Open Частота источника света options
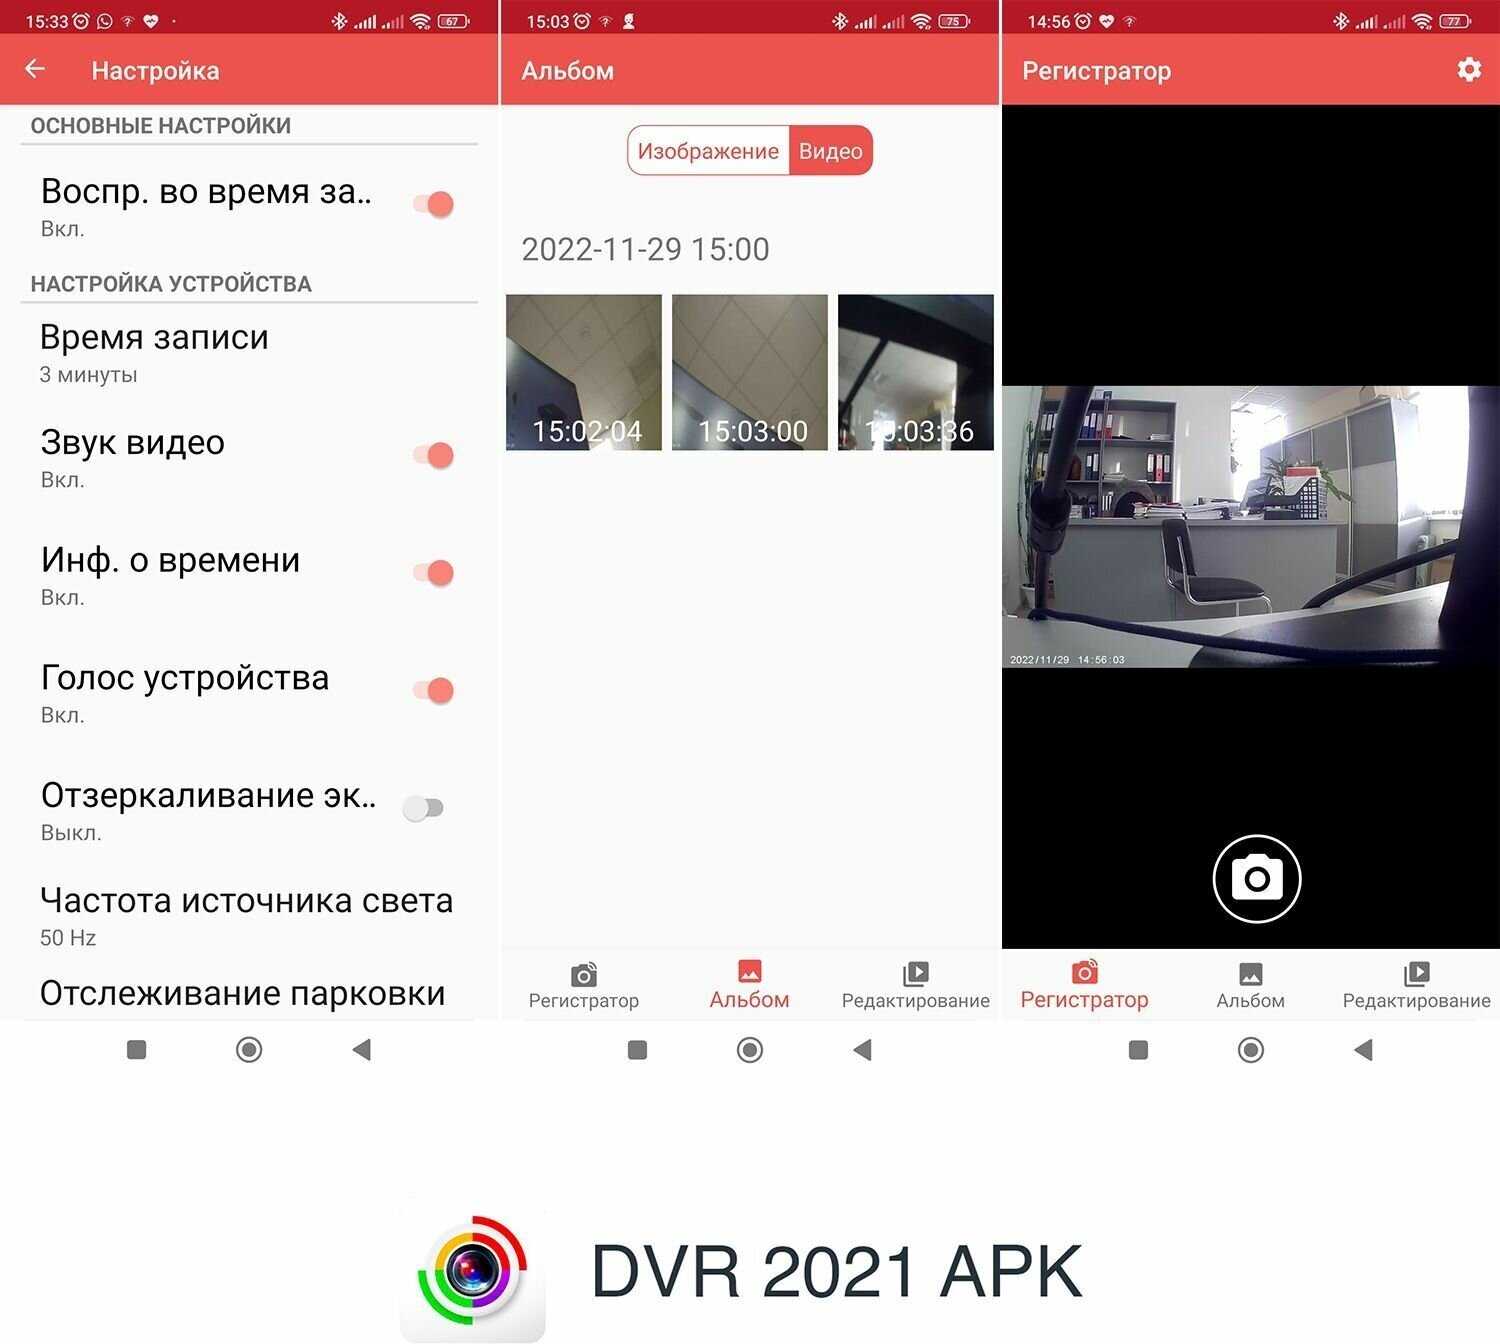 tap(246, 915)
